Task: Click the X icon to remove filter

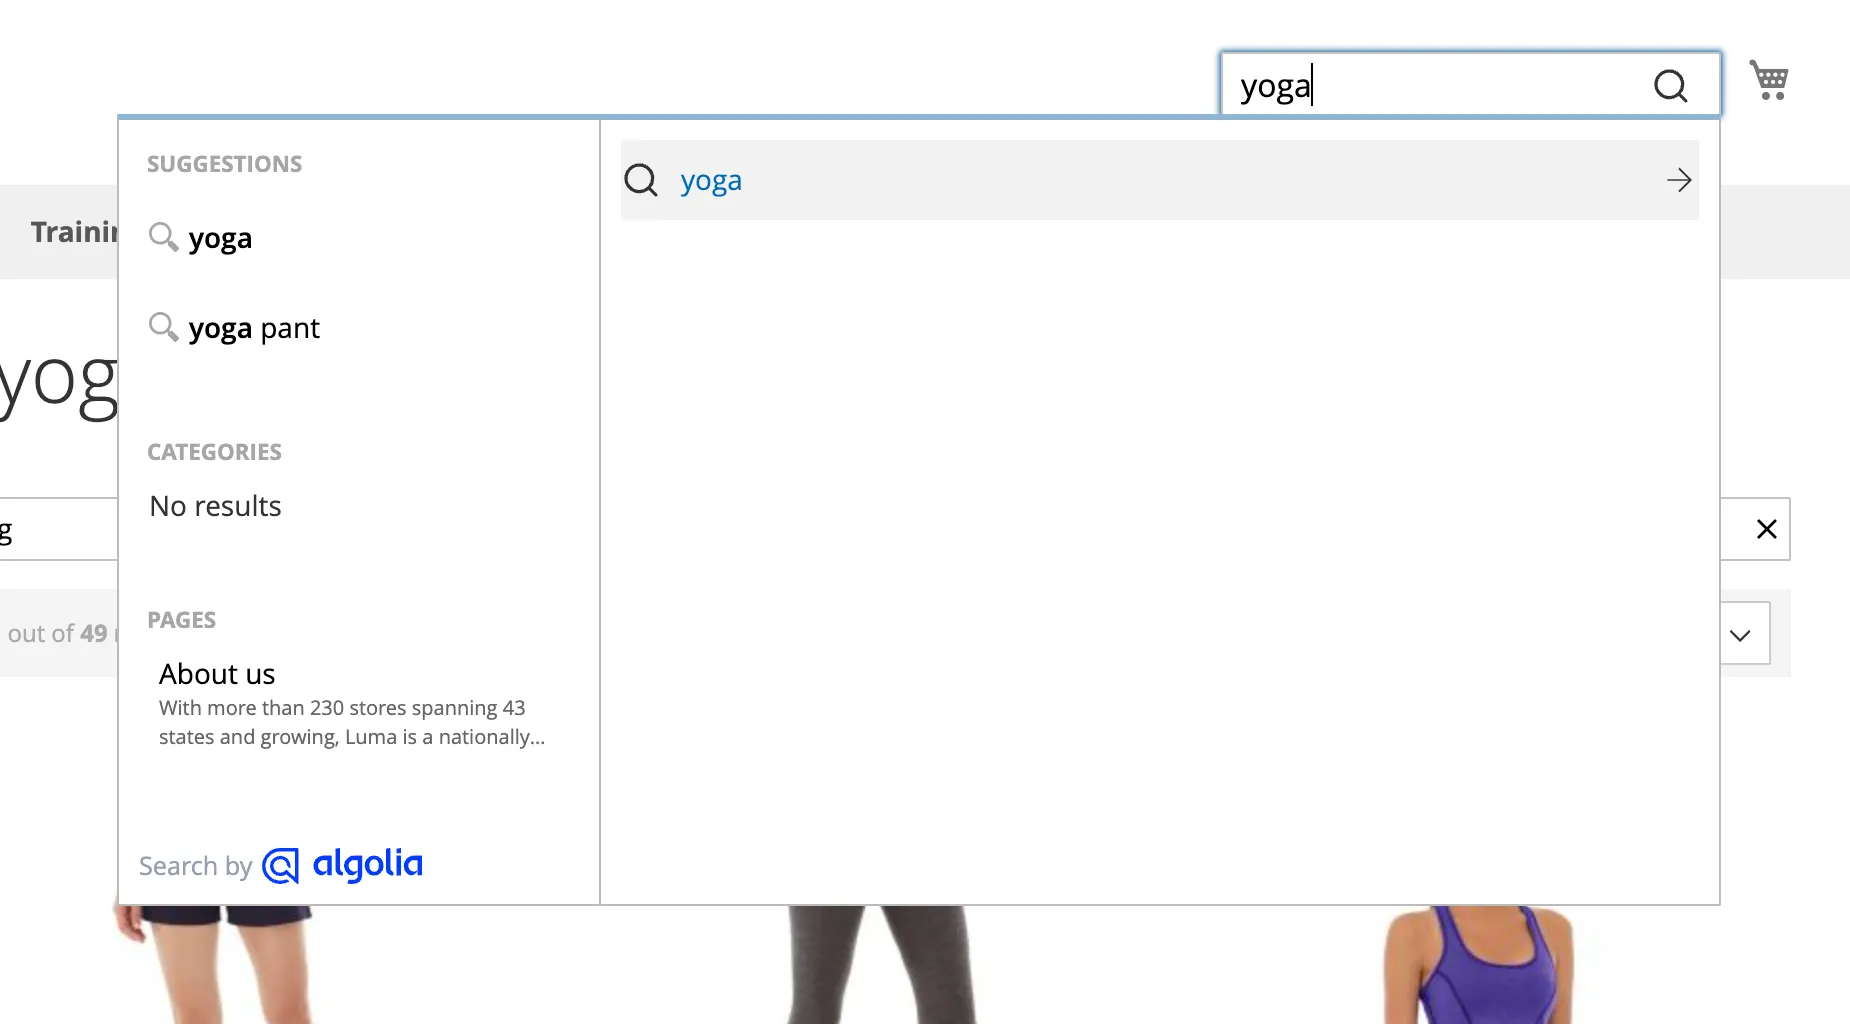Action: coord(1766,529)
